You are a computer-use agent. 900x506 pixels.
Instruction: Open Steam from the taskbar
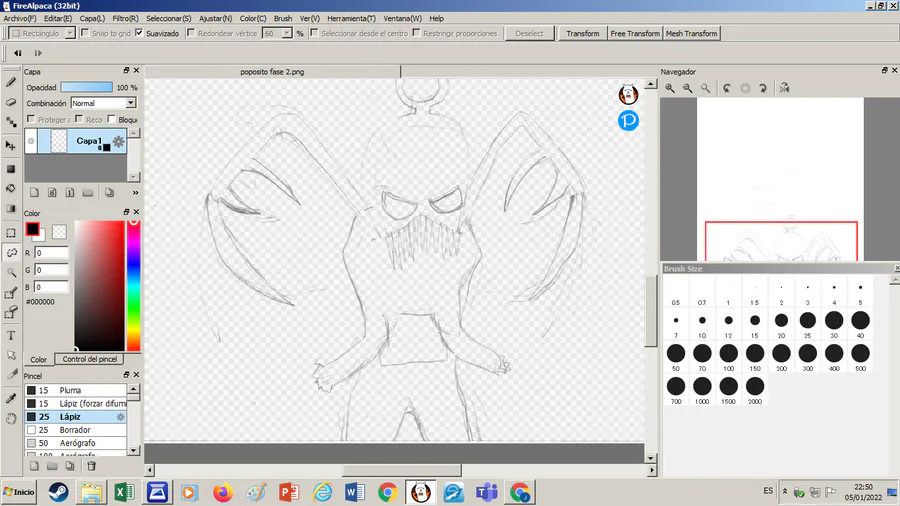[x=58, y=492]
